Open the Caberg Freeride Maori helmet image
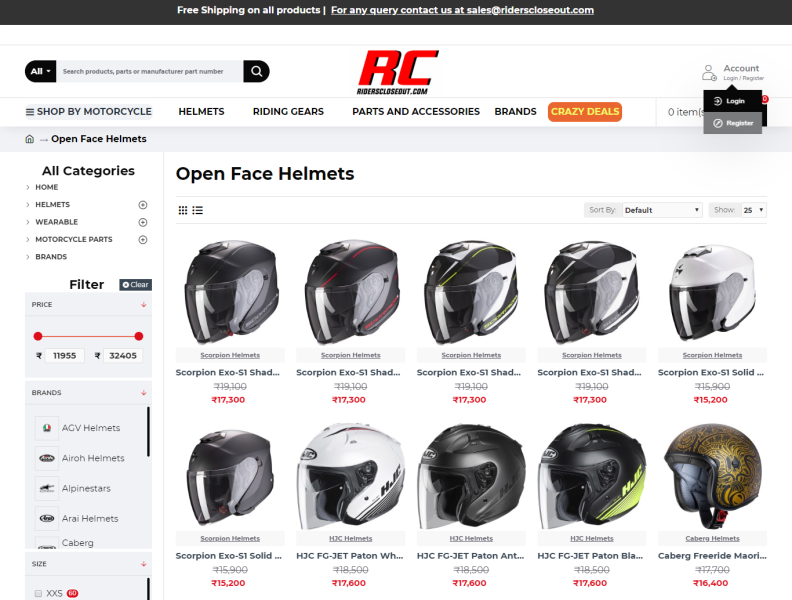Viewport: 792px width, 600px height. tap(712, 476)
